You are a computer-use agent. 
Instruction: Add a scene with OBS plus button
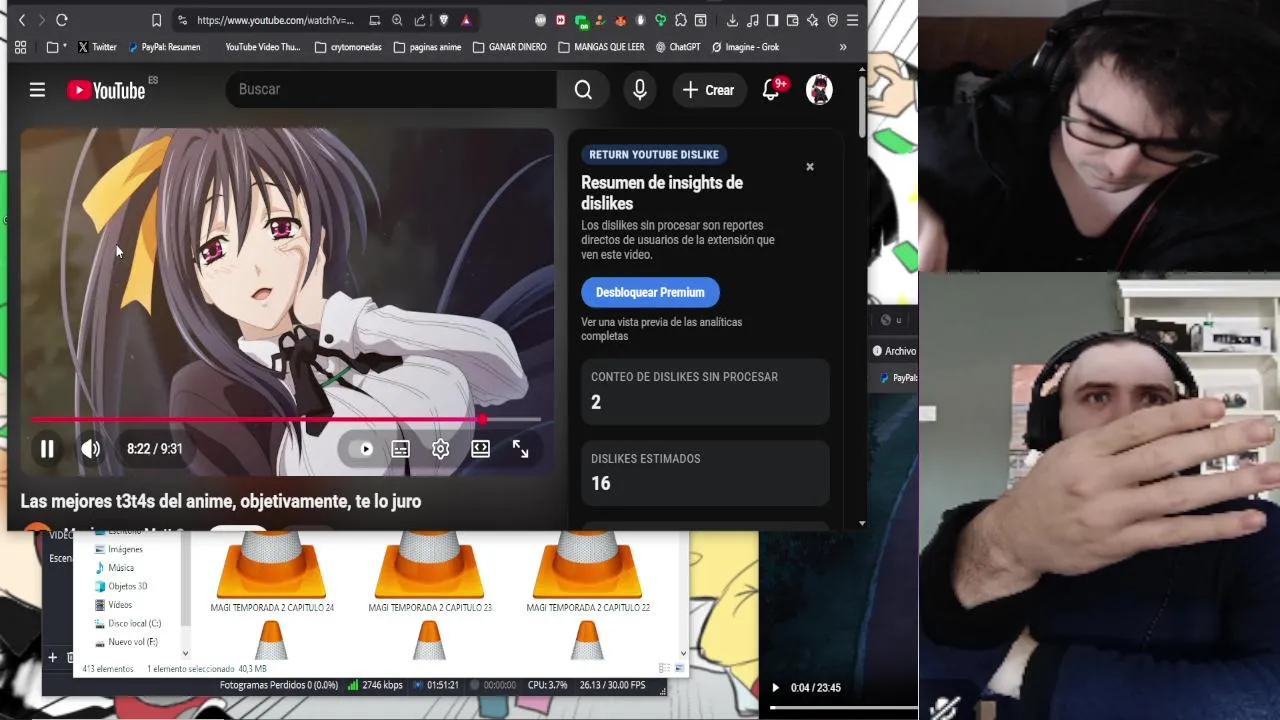click(53, 657)
